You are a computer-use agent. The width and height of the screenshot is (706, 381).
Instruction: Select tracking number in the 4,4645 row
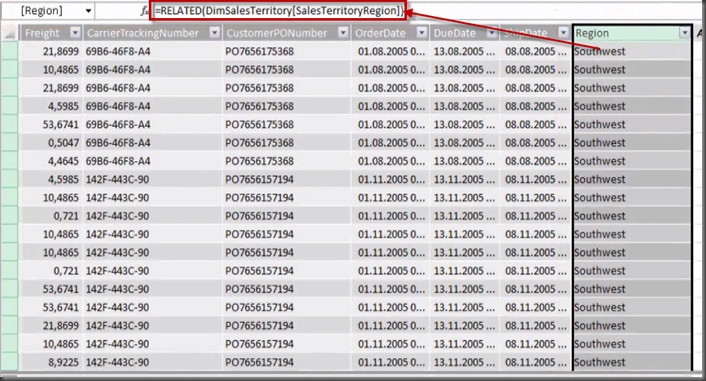(153, 161)
